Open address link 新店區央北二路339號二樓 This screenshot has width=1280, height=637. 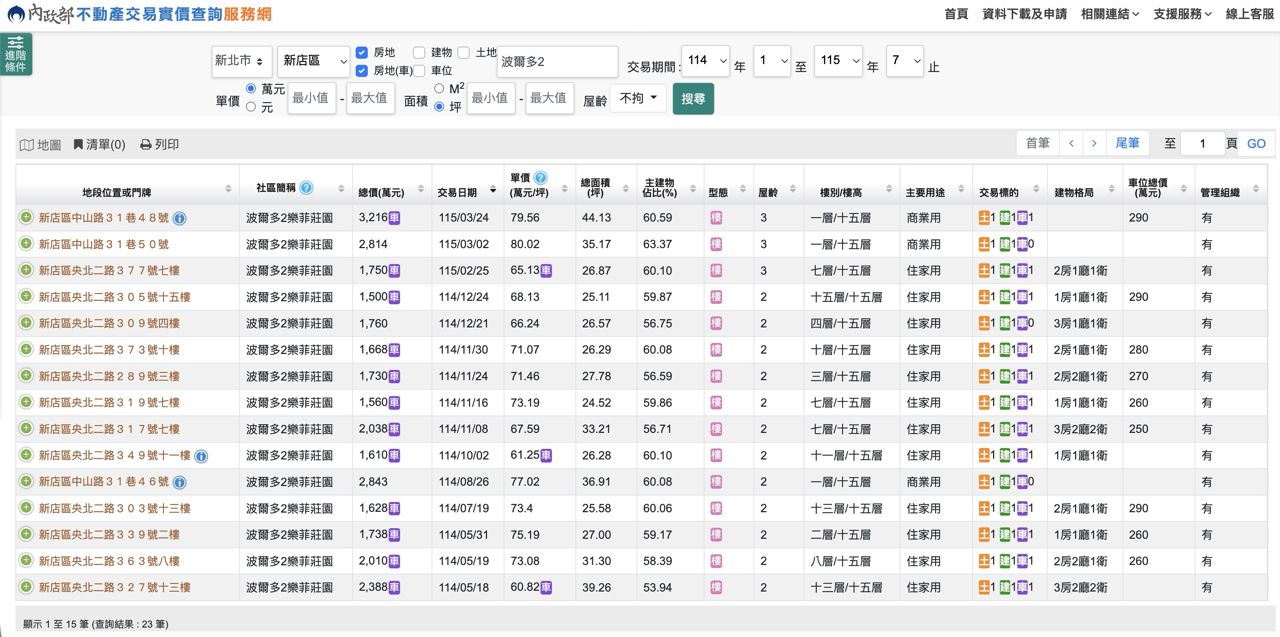(x=109, y=534)
